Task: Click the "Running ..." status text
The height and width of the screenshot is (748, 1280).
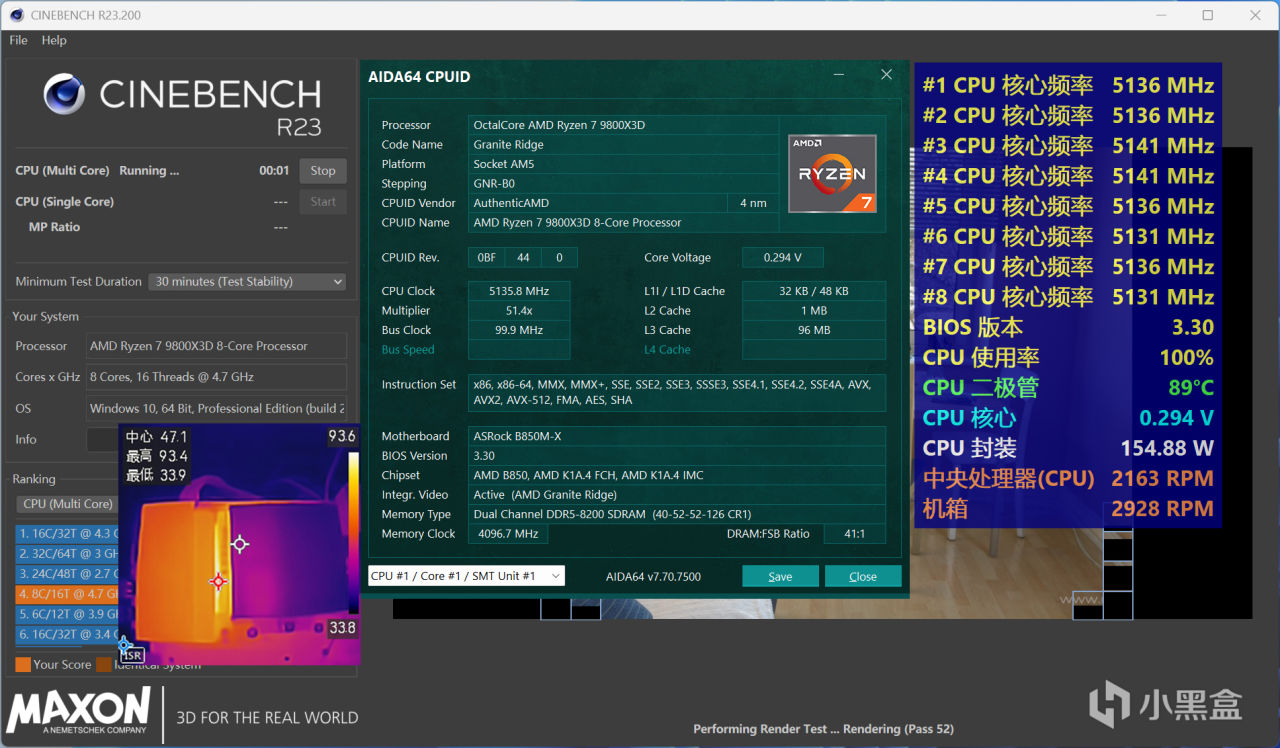Action: coord(149,171)
